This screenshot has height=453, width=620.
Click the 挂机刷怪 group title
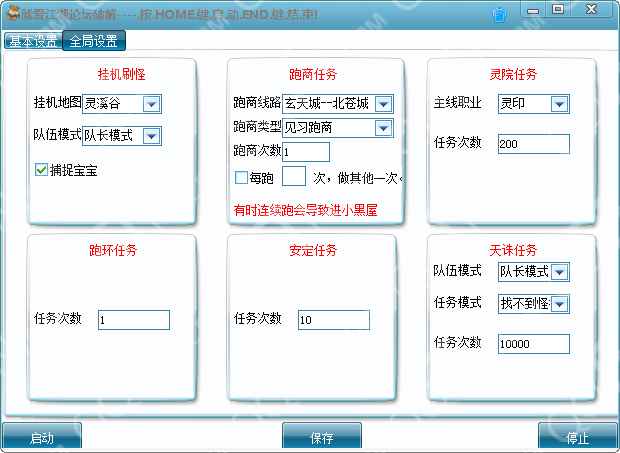(122, 74)
